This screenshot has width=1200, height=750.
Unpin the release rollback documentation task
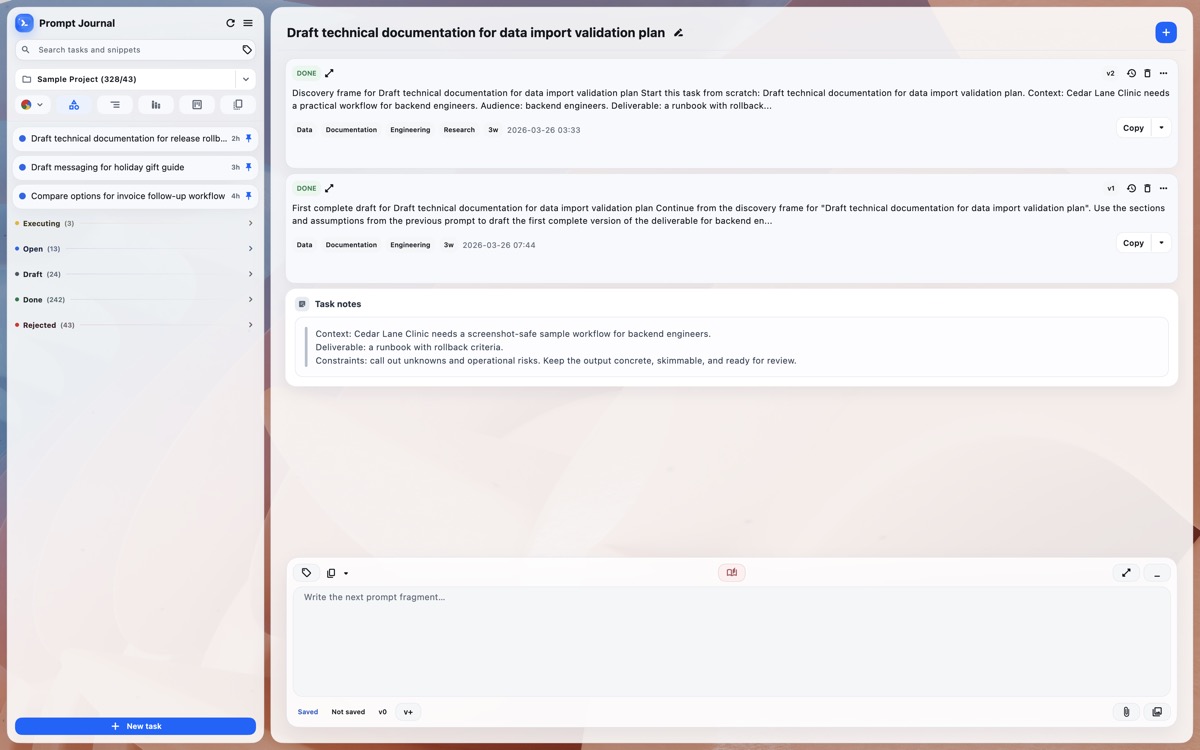click(249, 139)
